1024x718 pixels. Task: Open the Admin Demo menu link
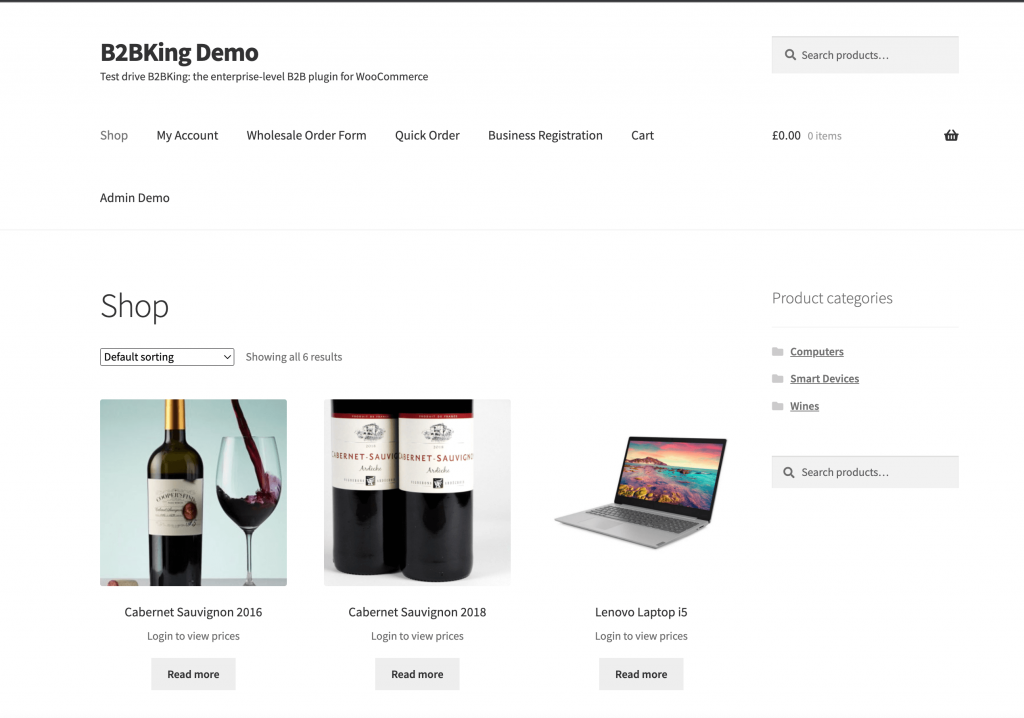coord(135,198)
